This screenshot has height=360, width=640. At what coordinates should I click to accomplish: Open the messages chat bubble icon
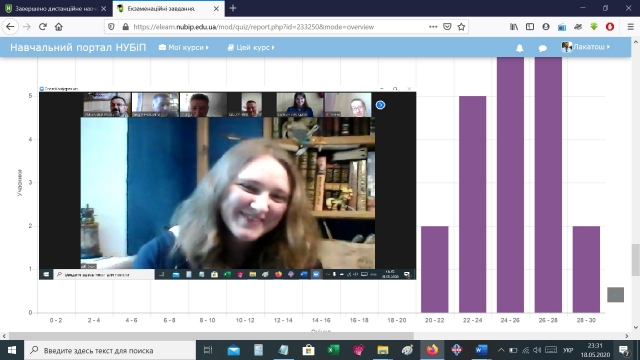tap(542, 48)
